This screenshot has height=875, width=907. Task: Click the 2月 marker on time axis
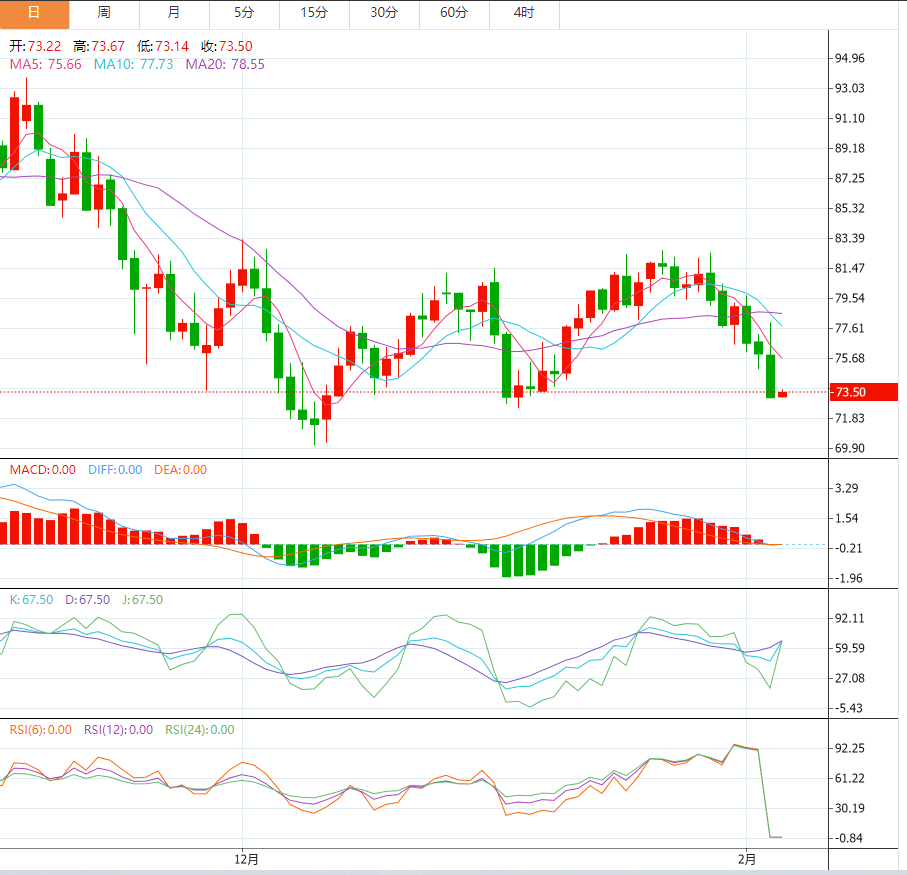point(746,858)
